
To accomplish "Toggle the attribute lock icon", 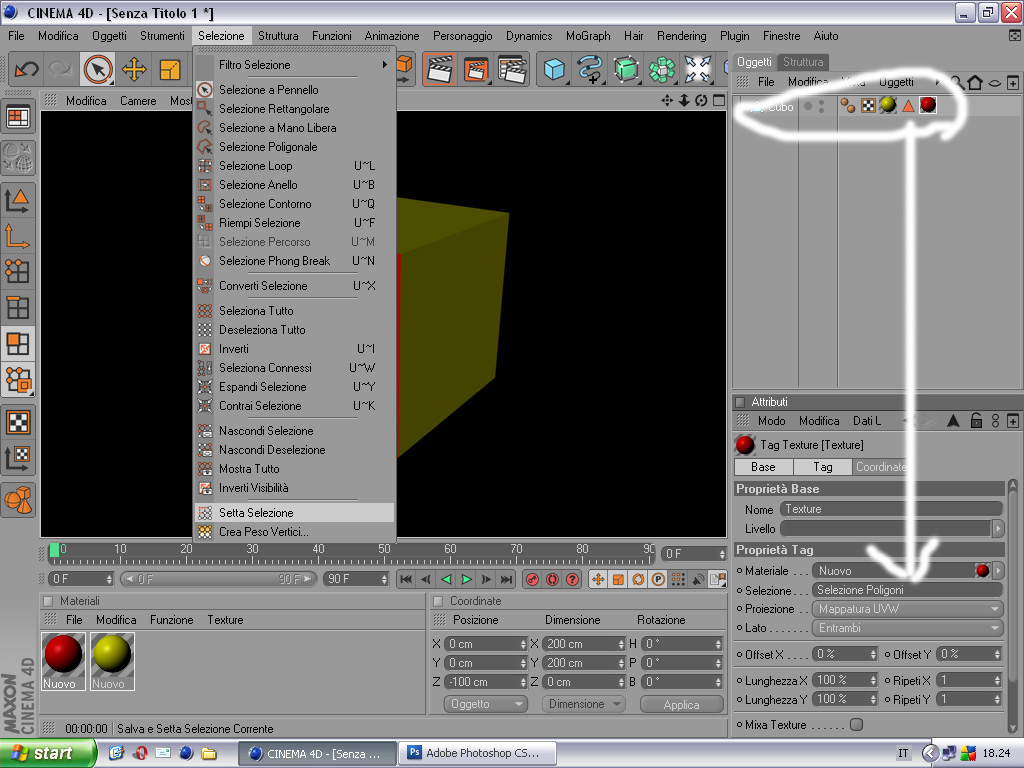I will pos(976,421).
